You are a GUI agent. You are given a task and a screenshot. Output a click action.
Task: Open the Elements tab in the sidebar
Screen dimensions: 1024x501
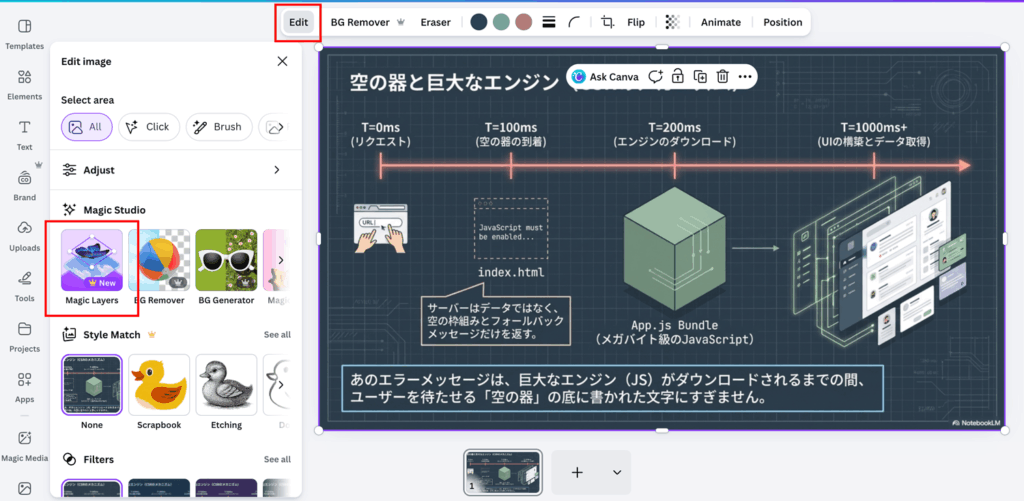(x=24, y=84)
